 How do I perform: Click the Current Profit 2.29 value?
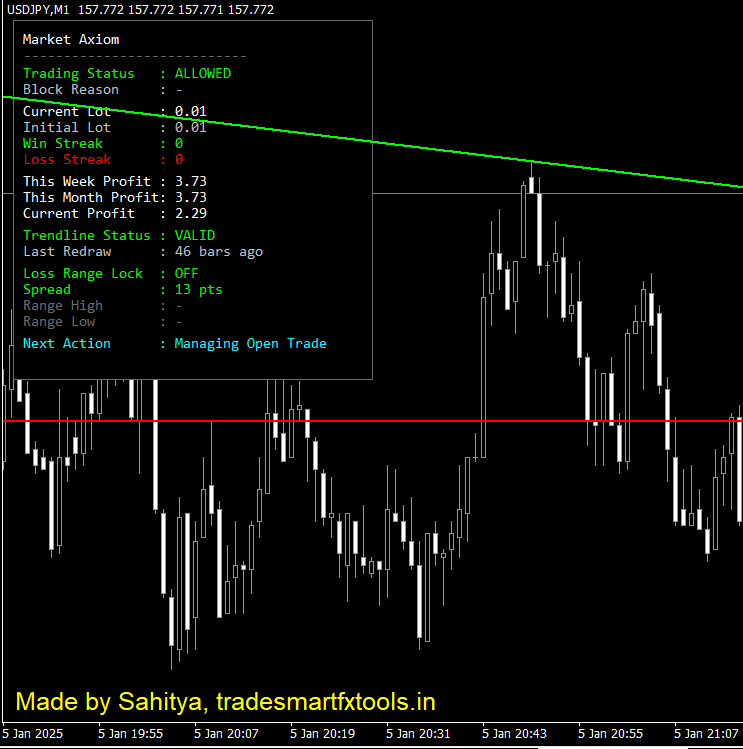click(190, 213)
